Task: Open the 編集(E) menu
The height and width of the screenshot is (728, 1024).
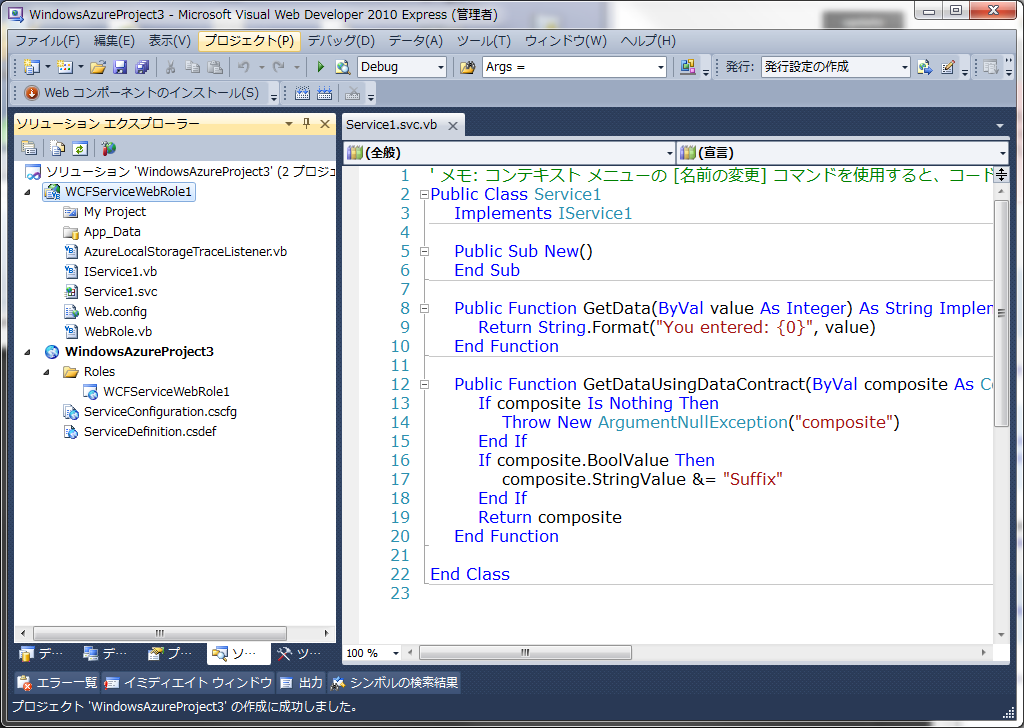Action: (114, 40)
